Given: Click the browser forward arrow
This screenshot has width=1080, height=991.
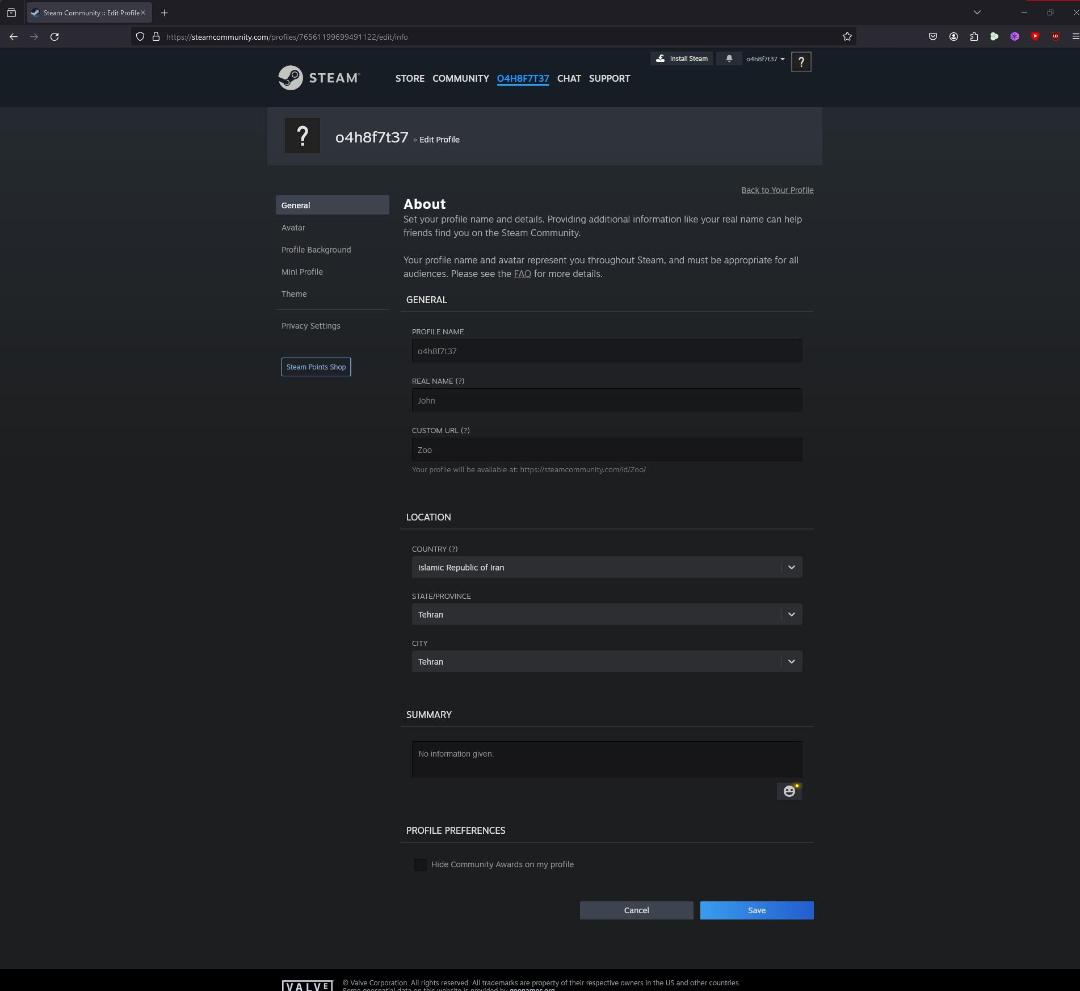Looking at the screenshot, I should tap(34, 36).
